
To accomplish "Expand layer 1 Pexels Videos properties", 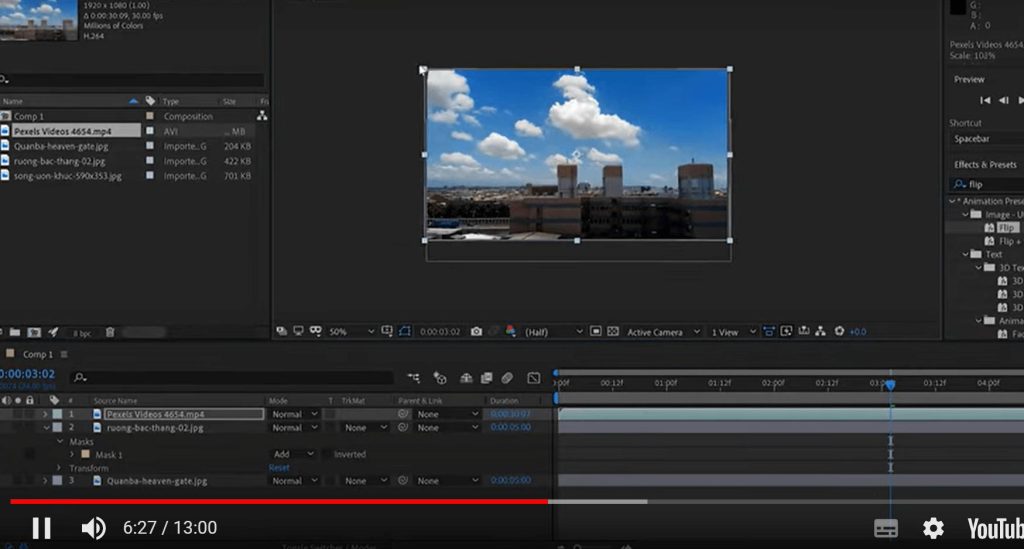I will 45,414.
